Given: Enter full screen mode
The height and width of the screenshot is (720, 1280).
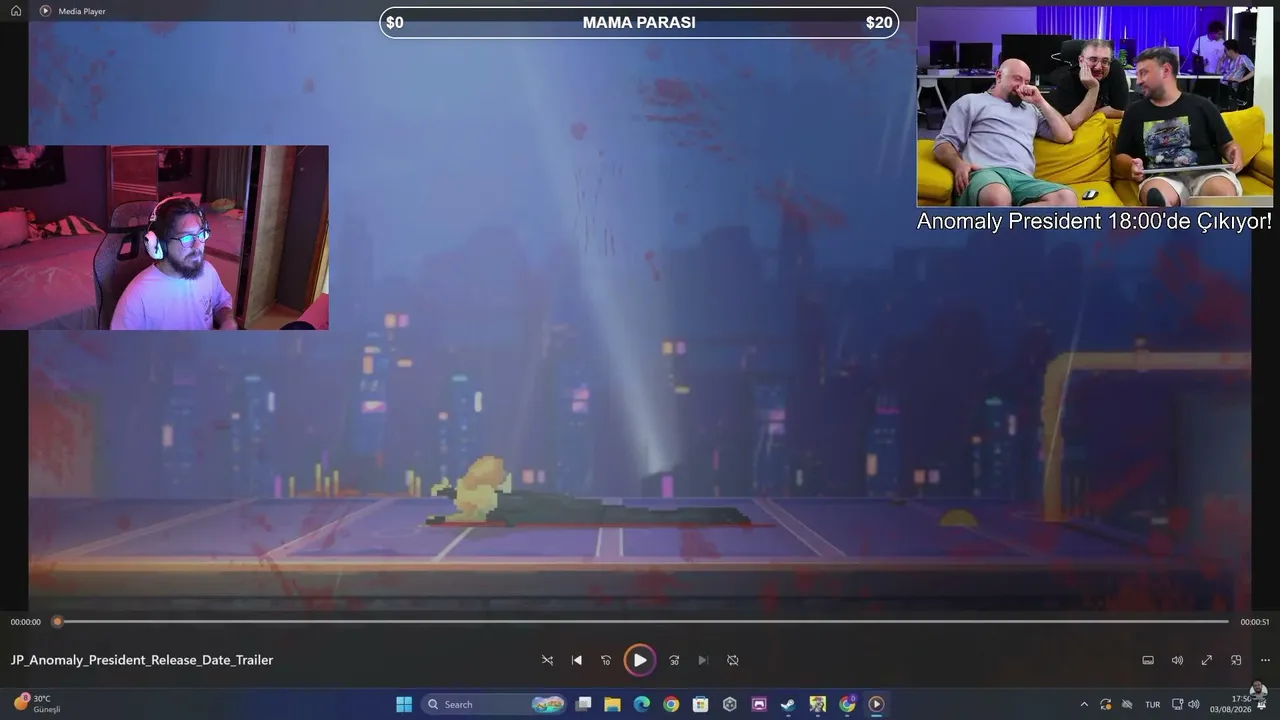Looking at the screenshot, I should click(x=1207, y=660).
